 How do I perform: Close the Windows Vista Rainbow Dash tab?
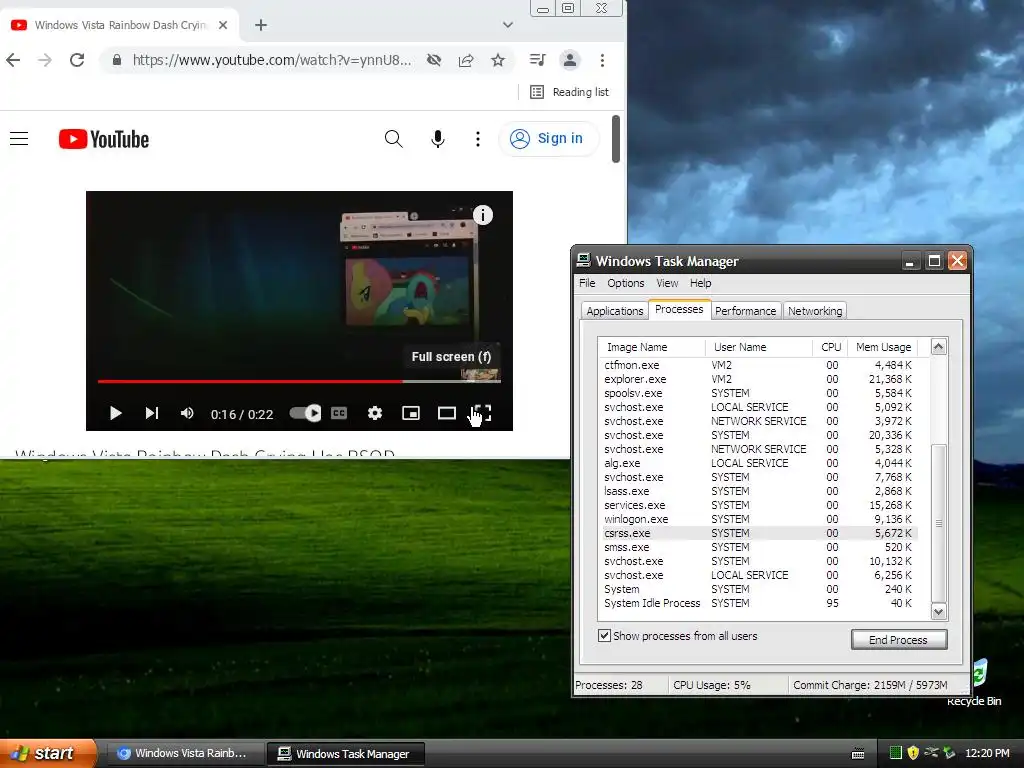pyautogui.click(x=223, y=25)
